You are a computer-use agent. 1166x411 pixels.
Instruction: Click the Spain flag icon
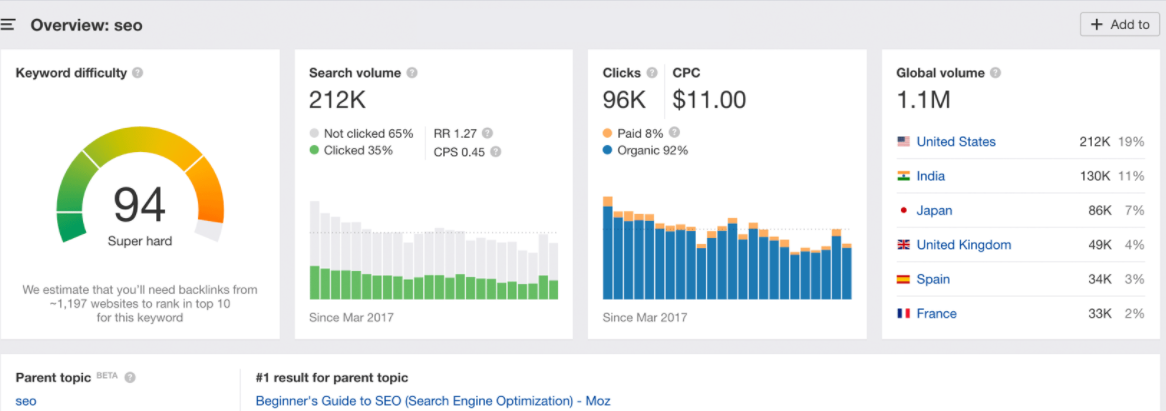(x=904, y=279)
